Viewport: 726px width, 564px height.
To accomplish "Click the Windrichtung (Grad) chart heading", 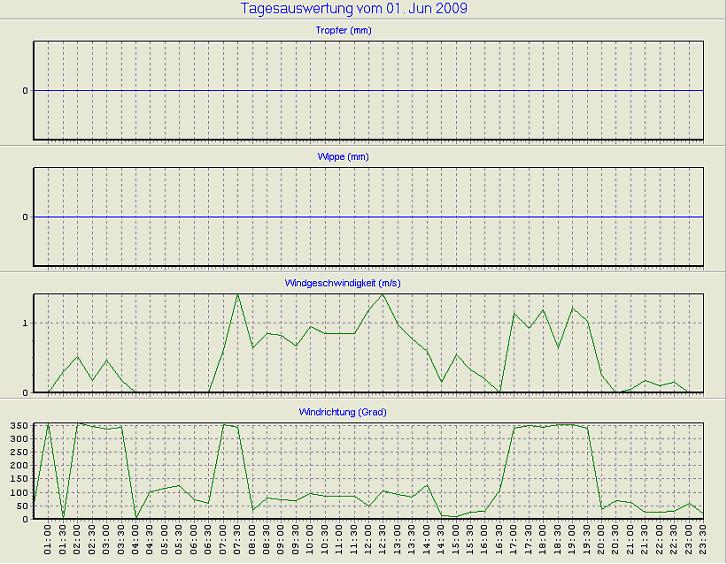I will tap(363, 412).
